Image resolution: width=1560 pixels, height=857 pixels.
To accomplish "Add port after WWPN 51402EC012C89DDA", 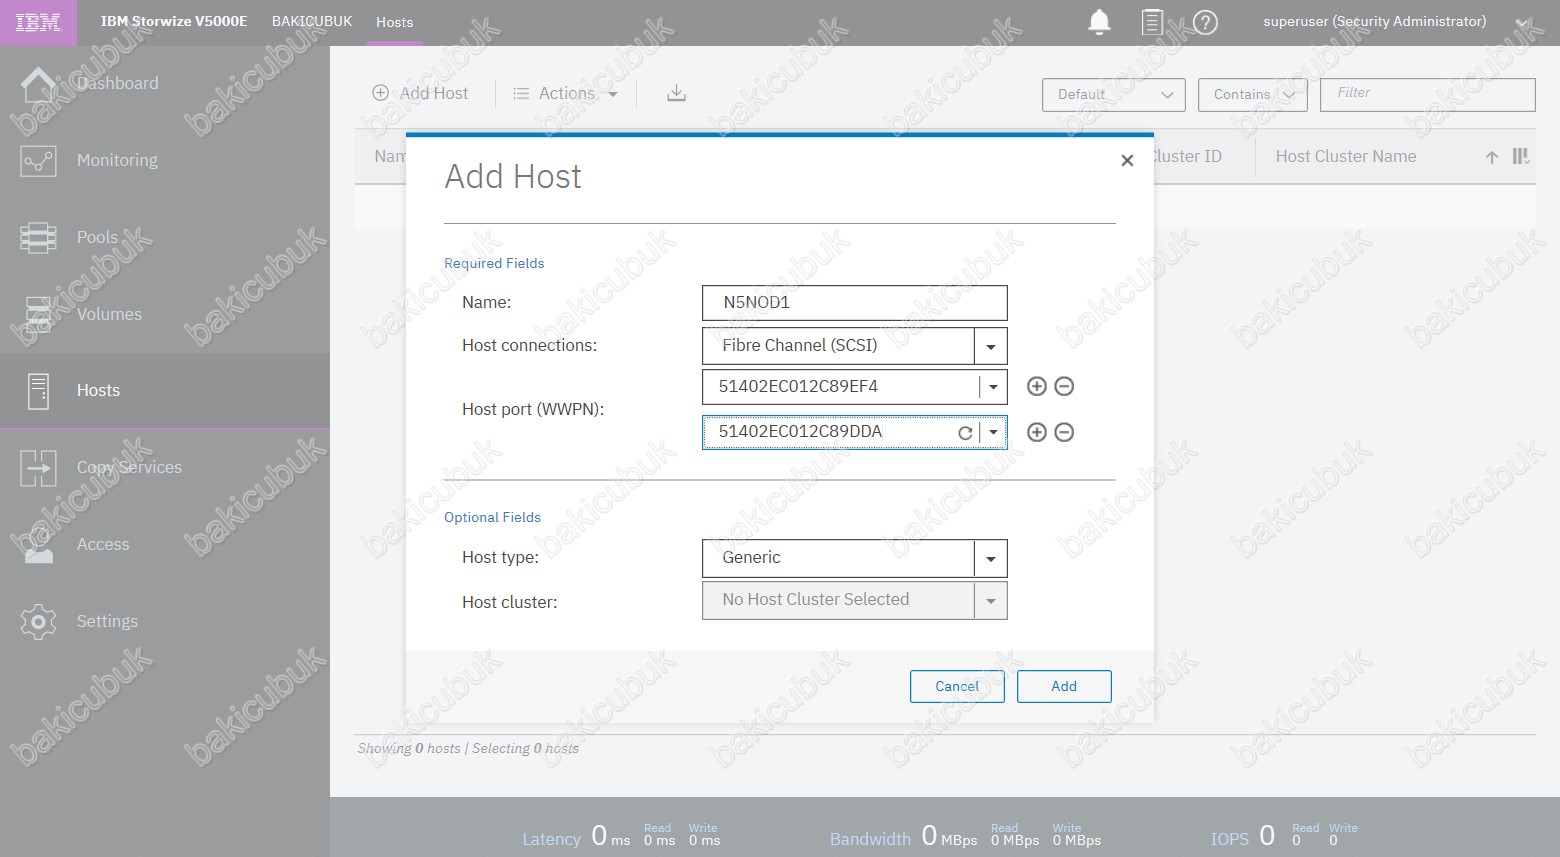I will [x=1037, y=432].
